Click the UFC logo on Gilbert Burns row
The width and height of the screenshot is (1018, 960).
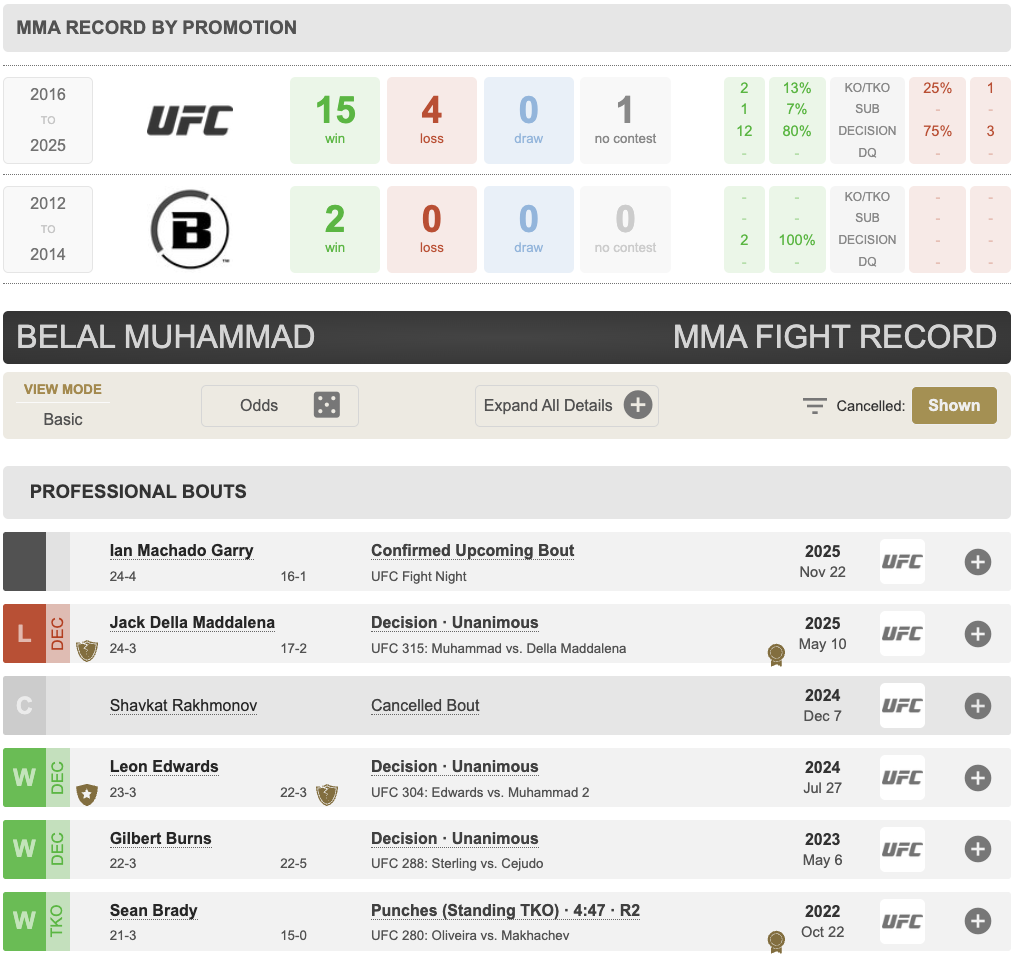tap(902, 850)
